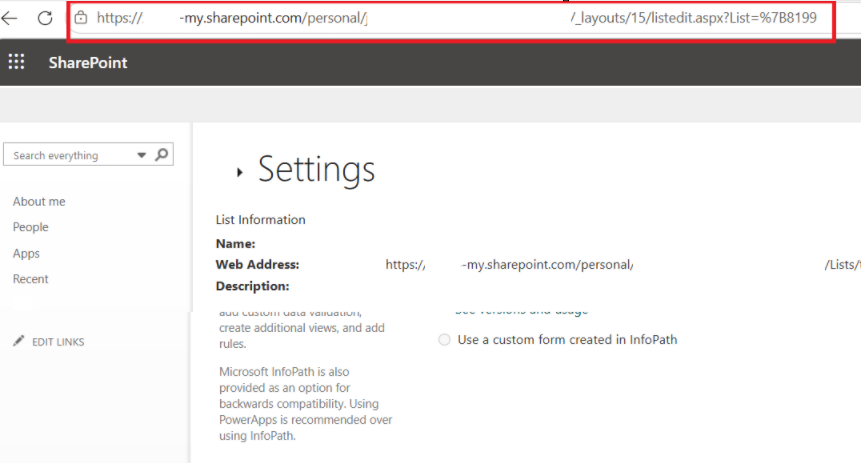Image resolution: width=861 pixels, height=463 pixels.
Task: Click the SharePoint title in header
Action: tap(88, 63)
